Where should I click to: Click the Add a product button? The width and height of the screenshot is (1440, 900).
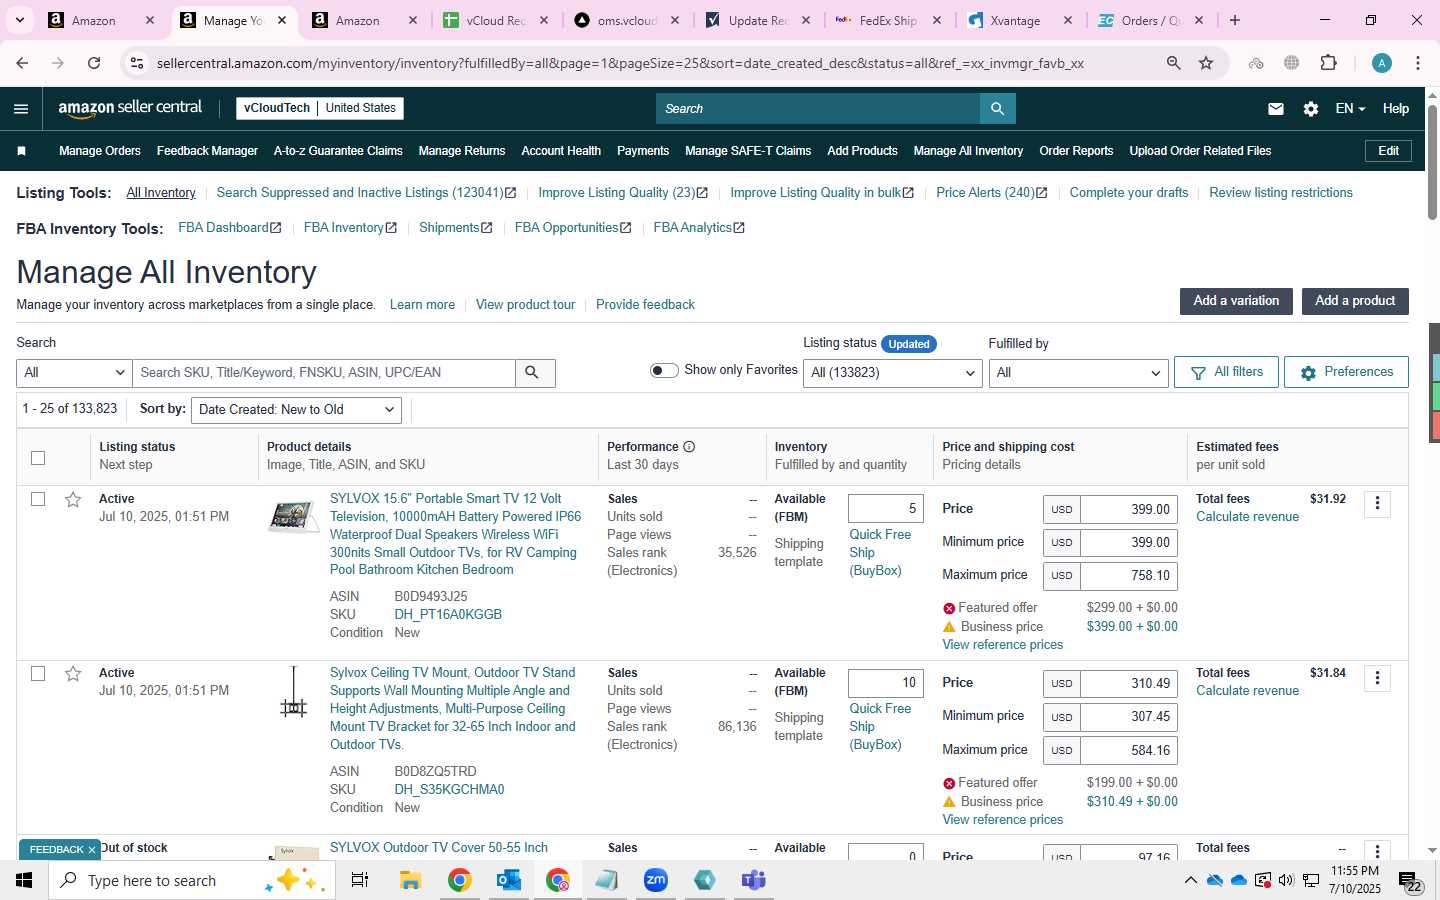pos(1355,301)
